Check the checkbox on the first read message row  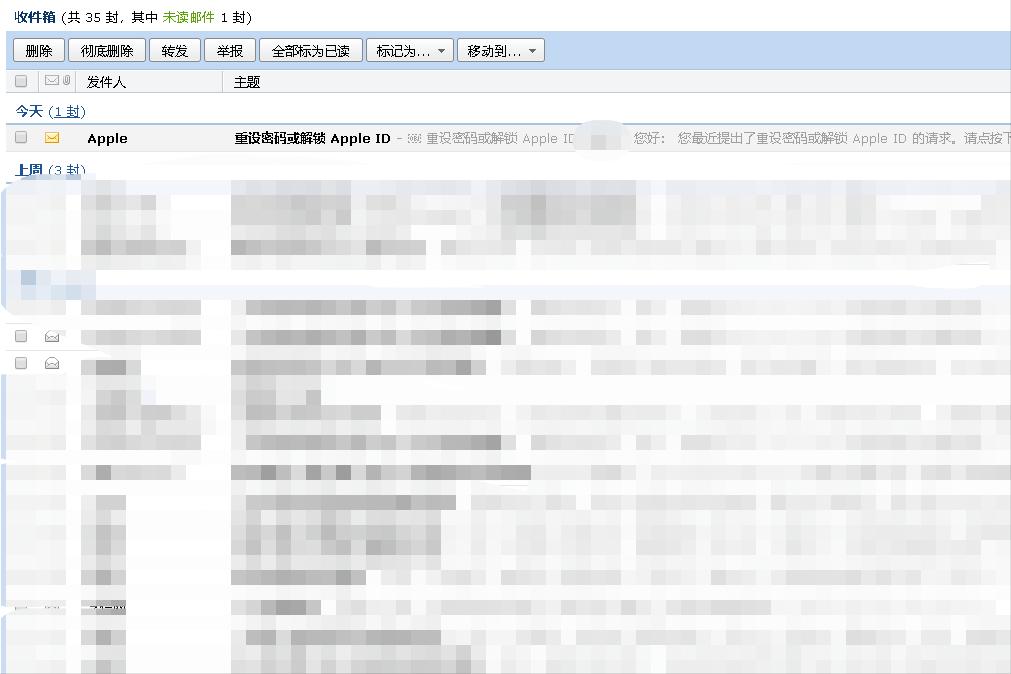[21, 336]
